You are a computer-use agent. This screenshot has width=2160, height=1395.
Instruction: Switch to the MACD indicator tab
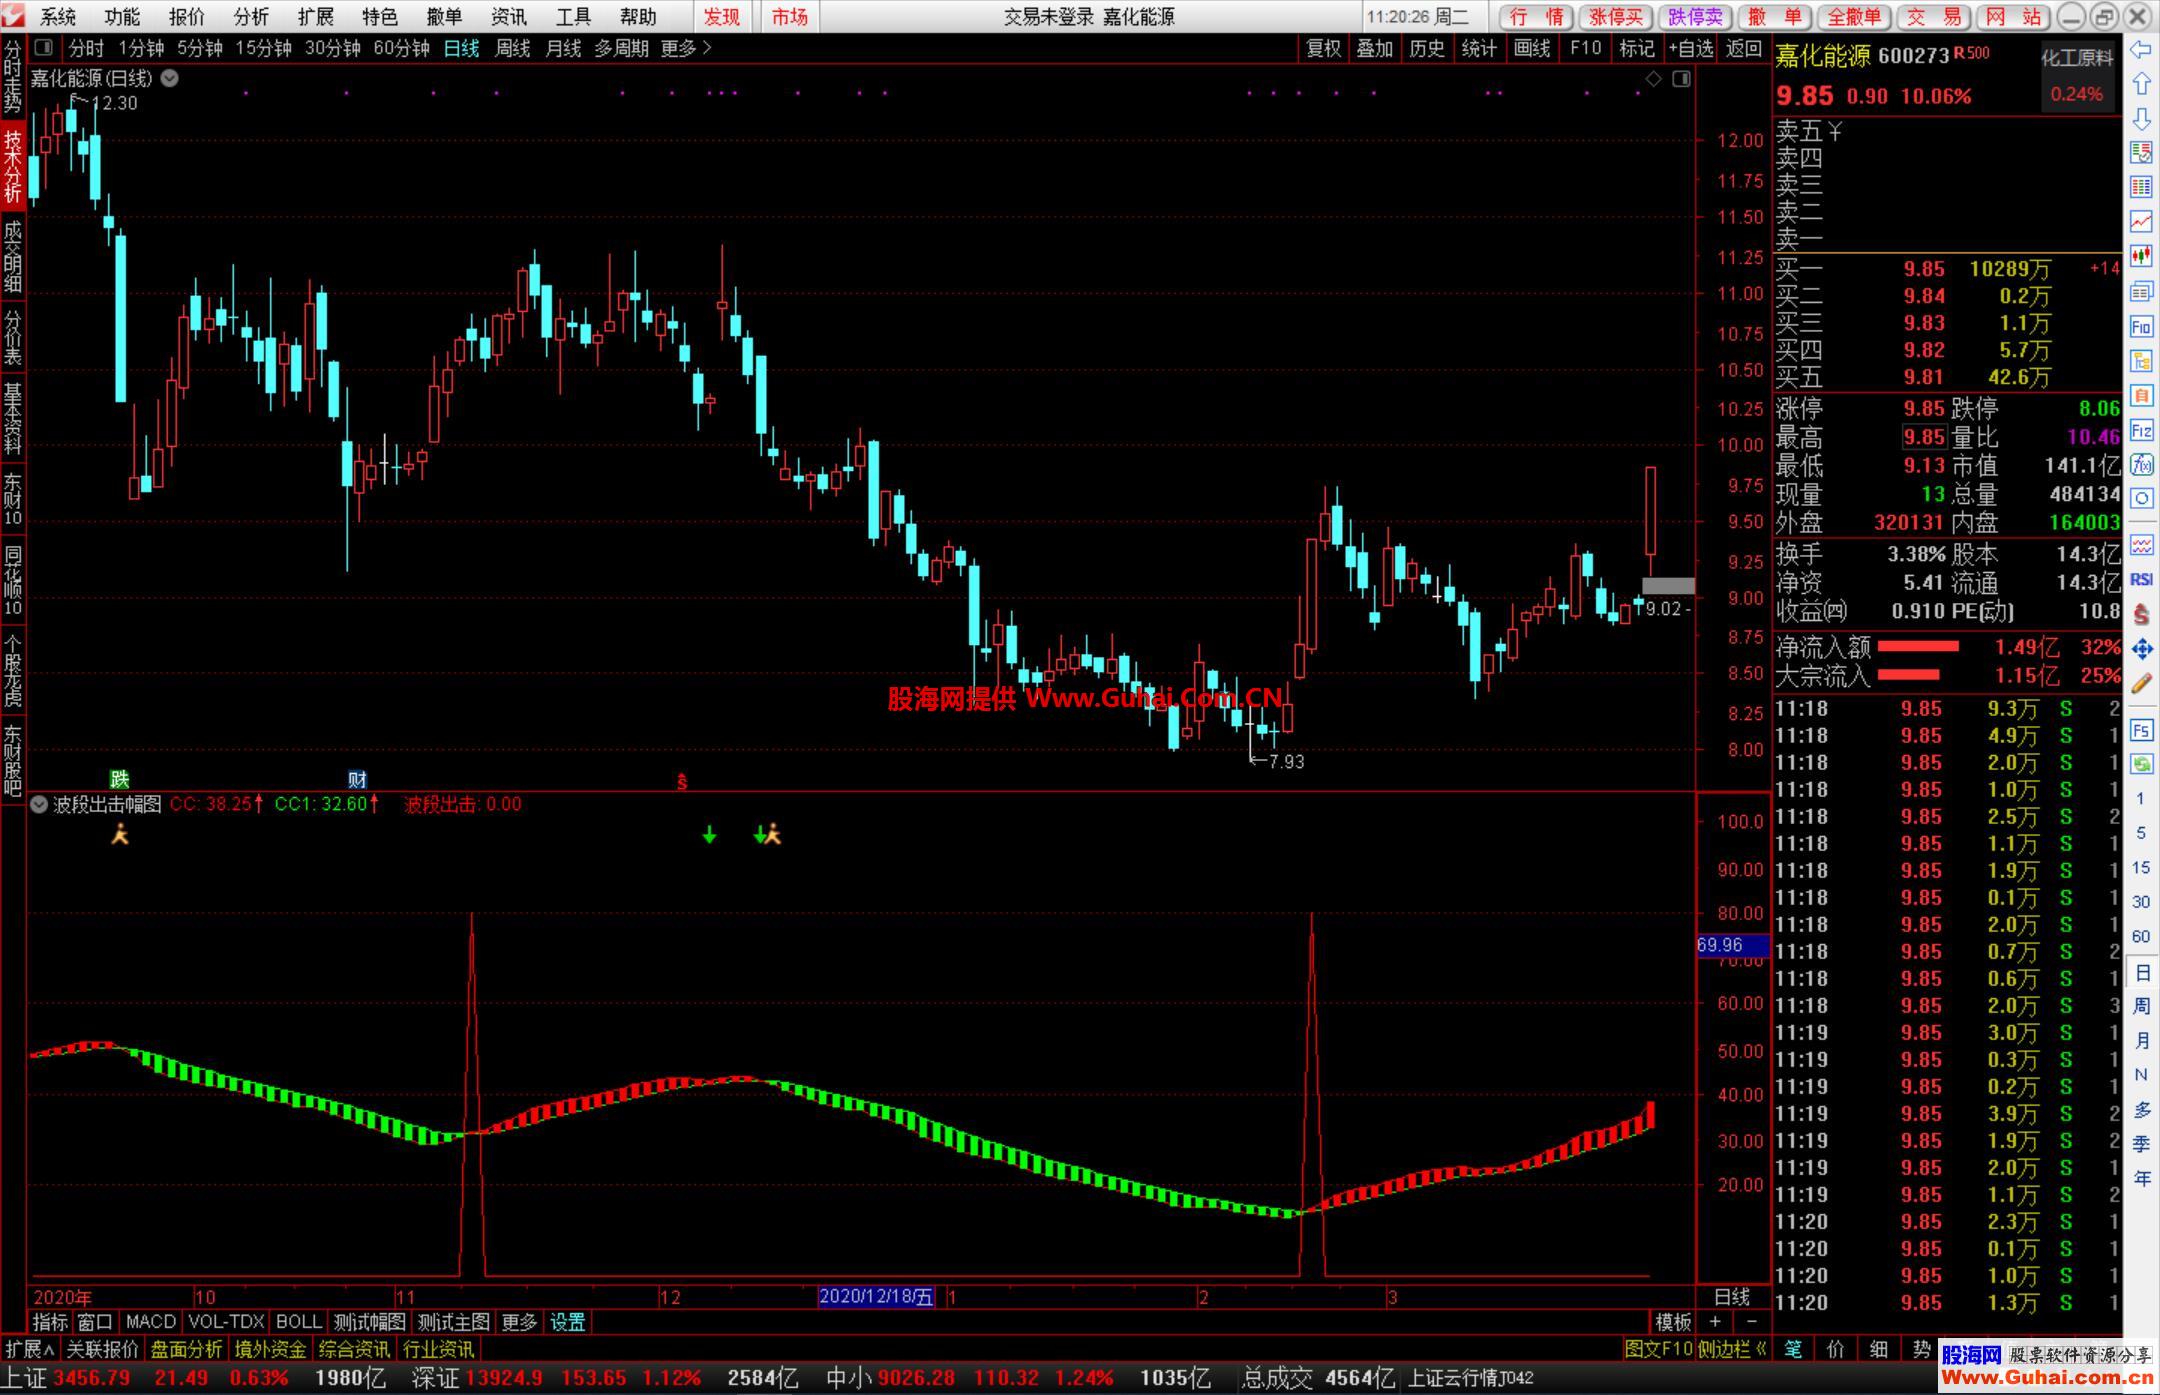coord(151,1322)
